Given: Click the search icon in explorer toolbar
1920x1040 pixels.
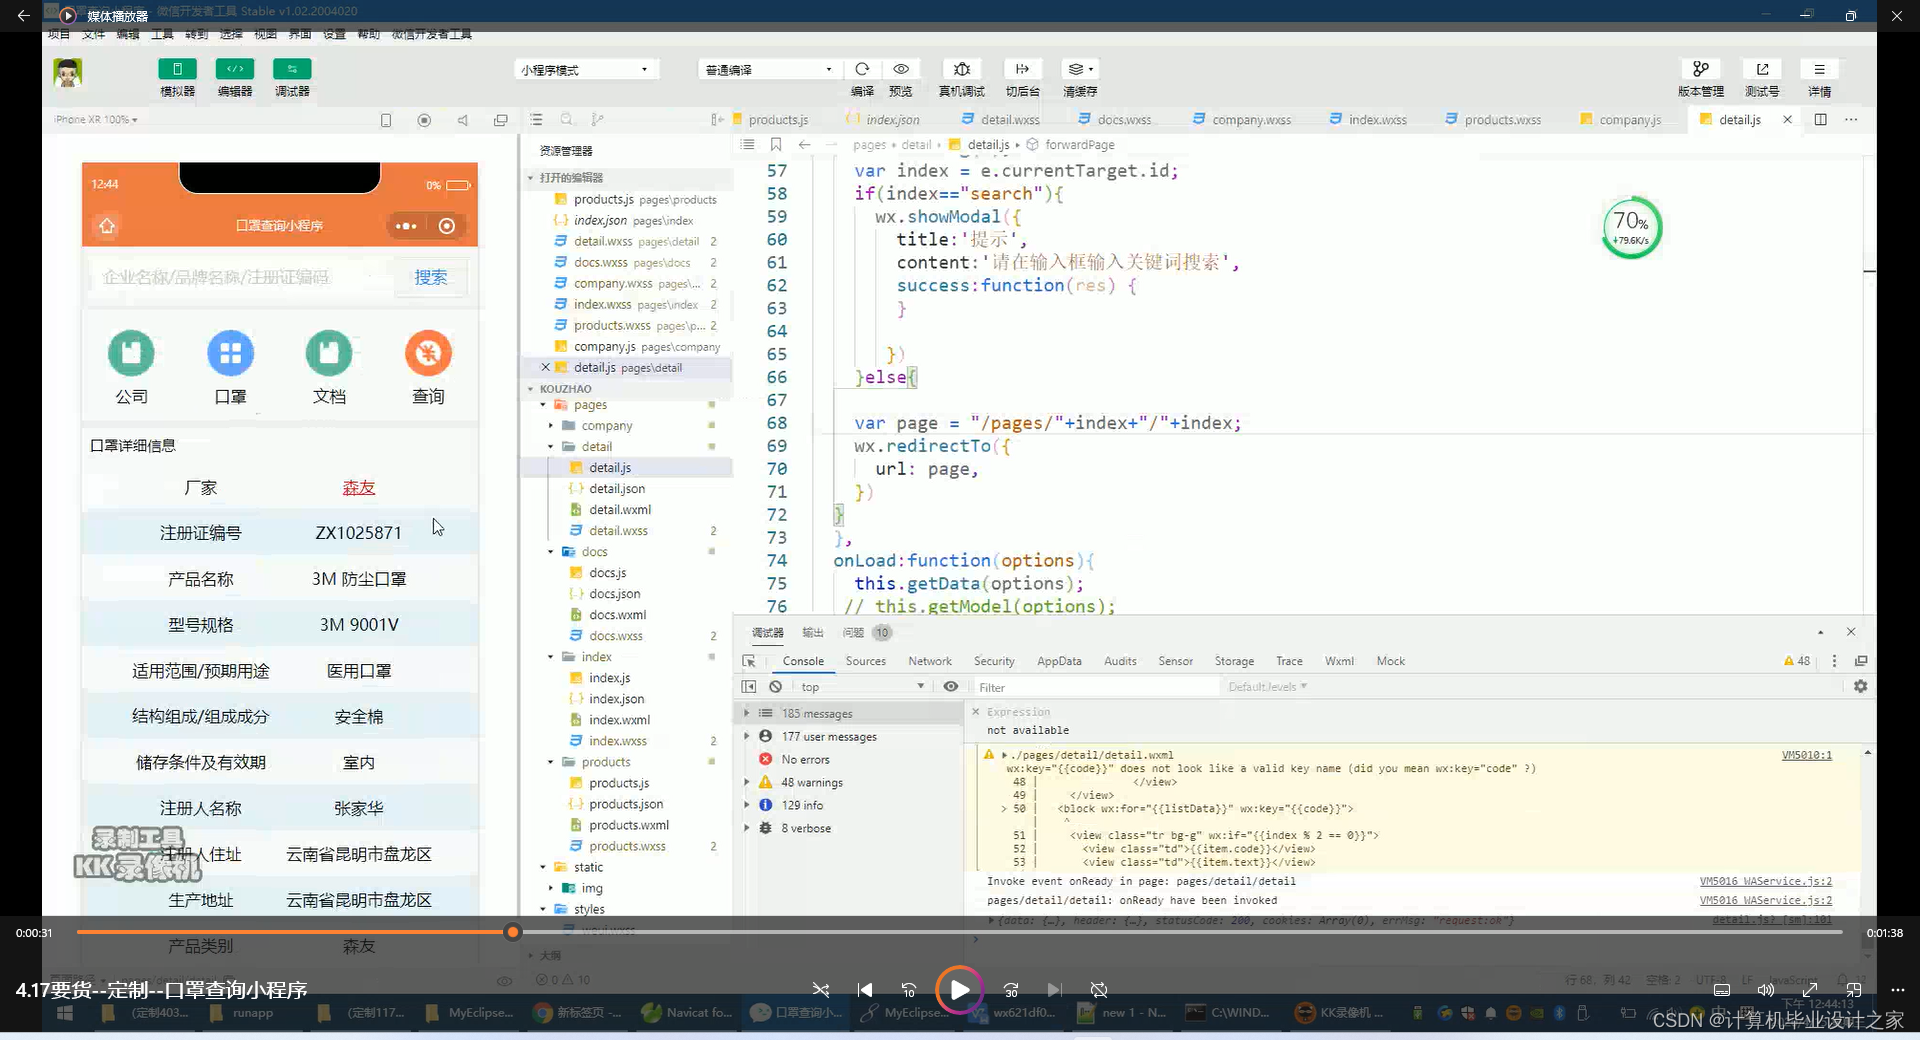Looking at the screenshot, I should [x=567, y=119].
